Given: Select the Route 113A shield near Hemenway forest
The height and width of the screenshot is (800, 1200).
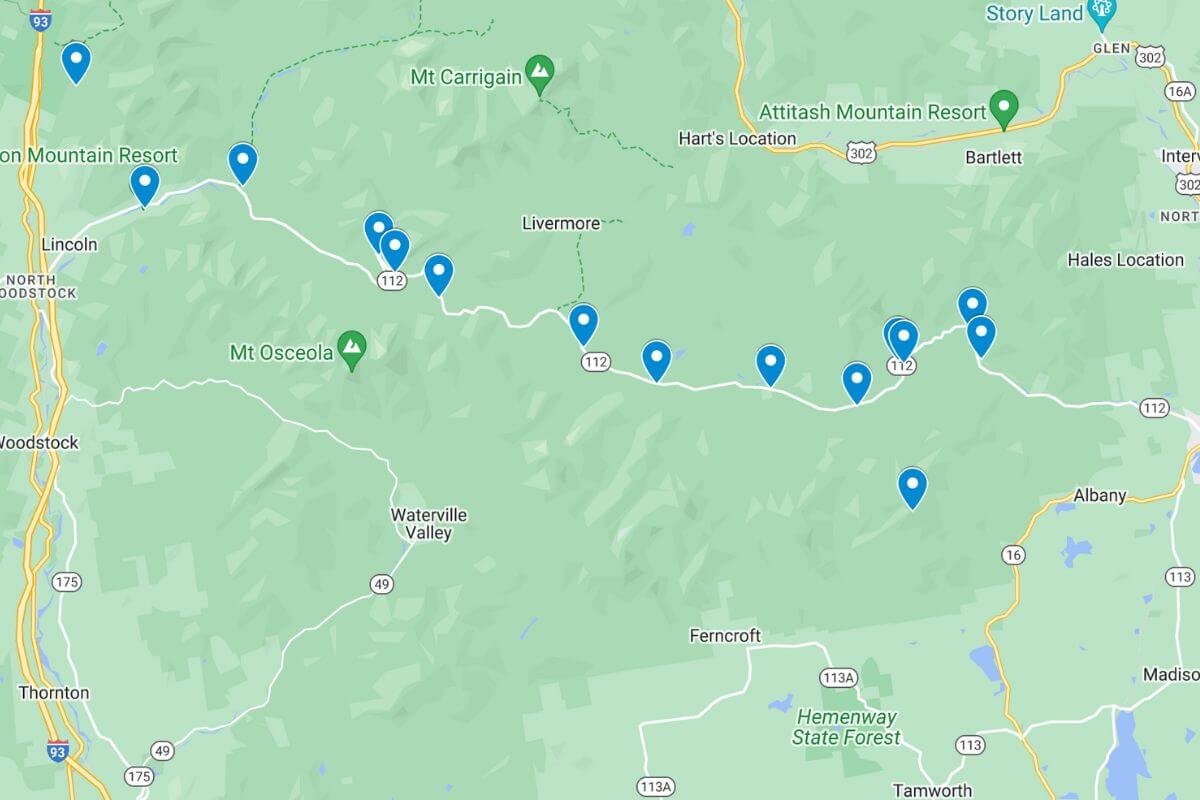Looking at the screenshot, I should (x=838, y=678).
